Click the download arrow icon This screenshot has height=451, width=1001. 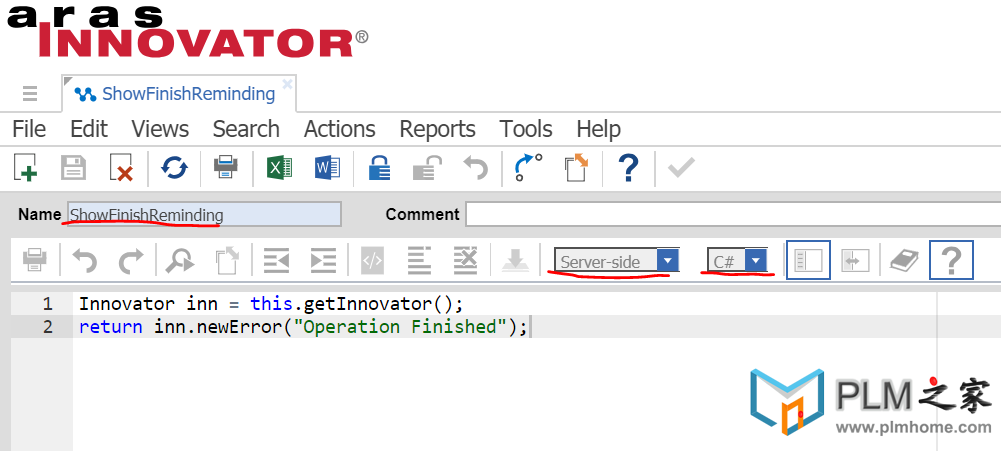tap(515, 260)
